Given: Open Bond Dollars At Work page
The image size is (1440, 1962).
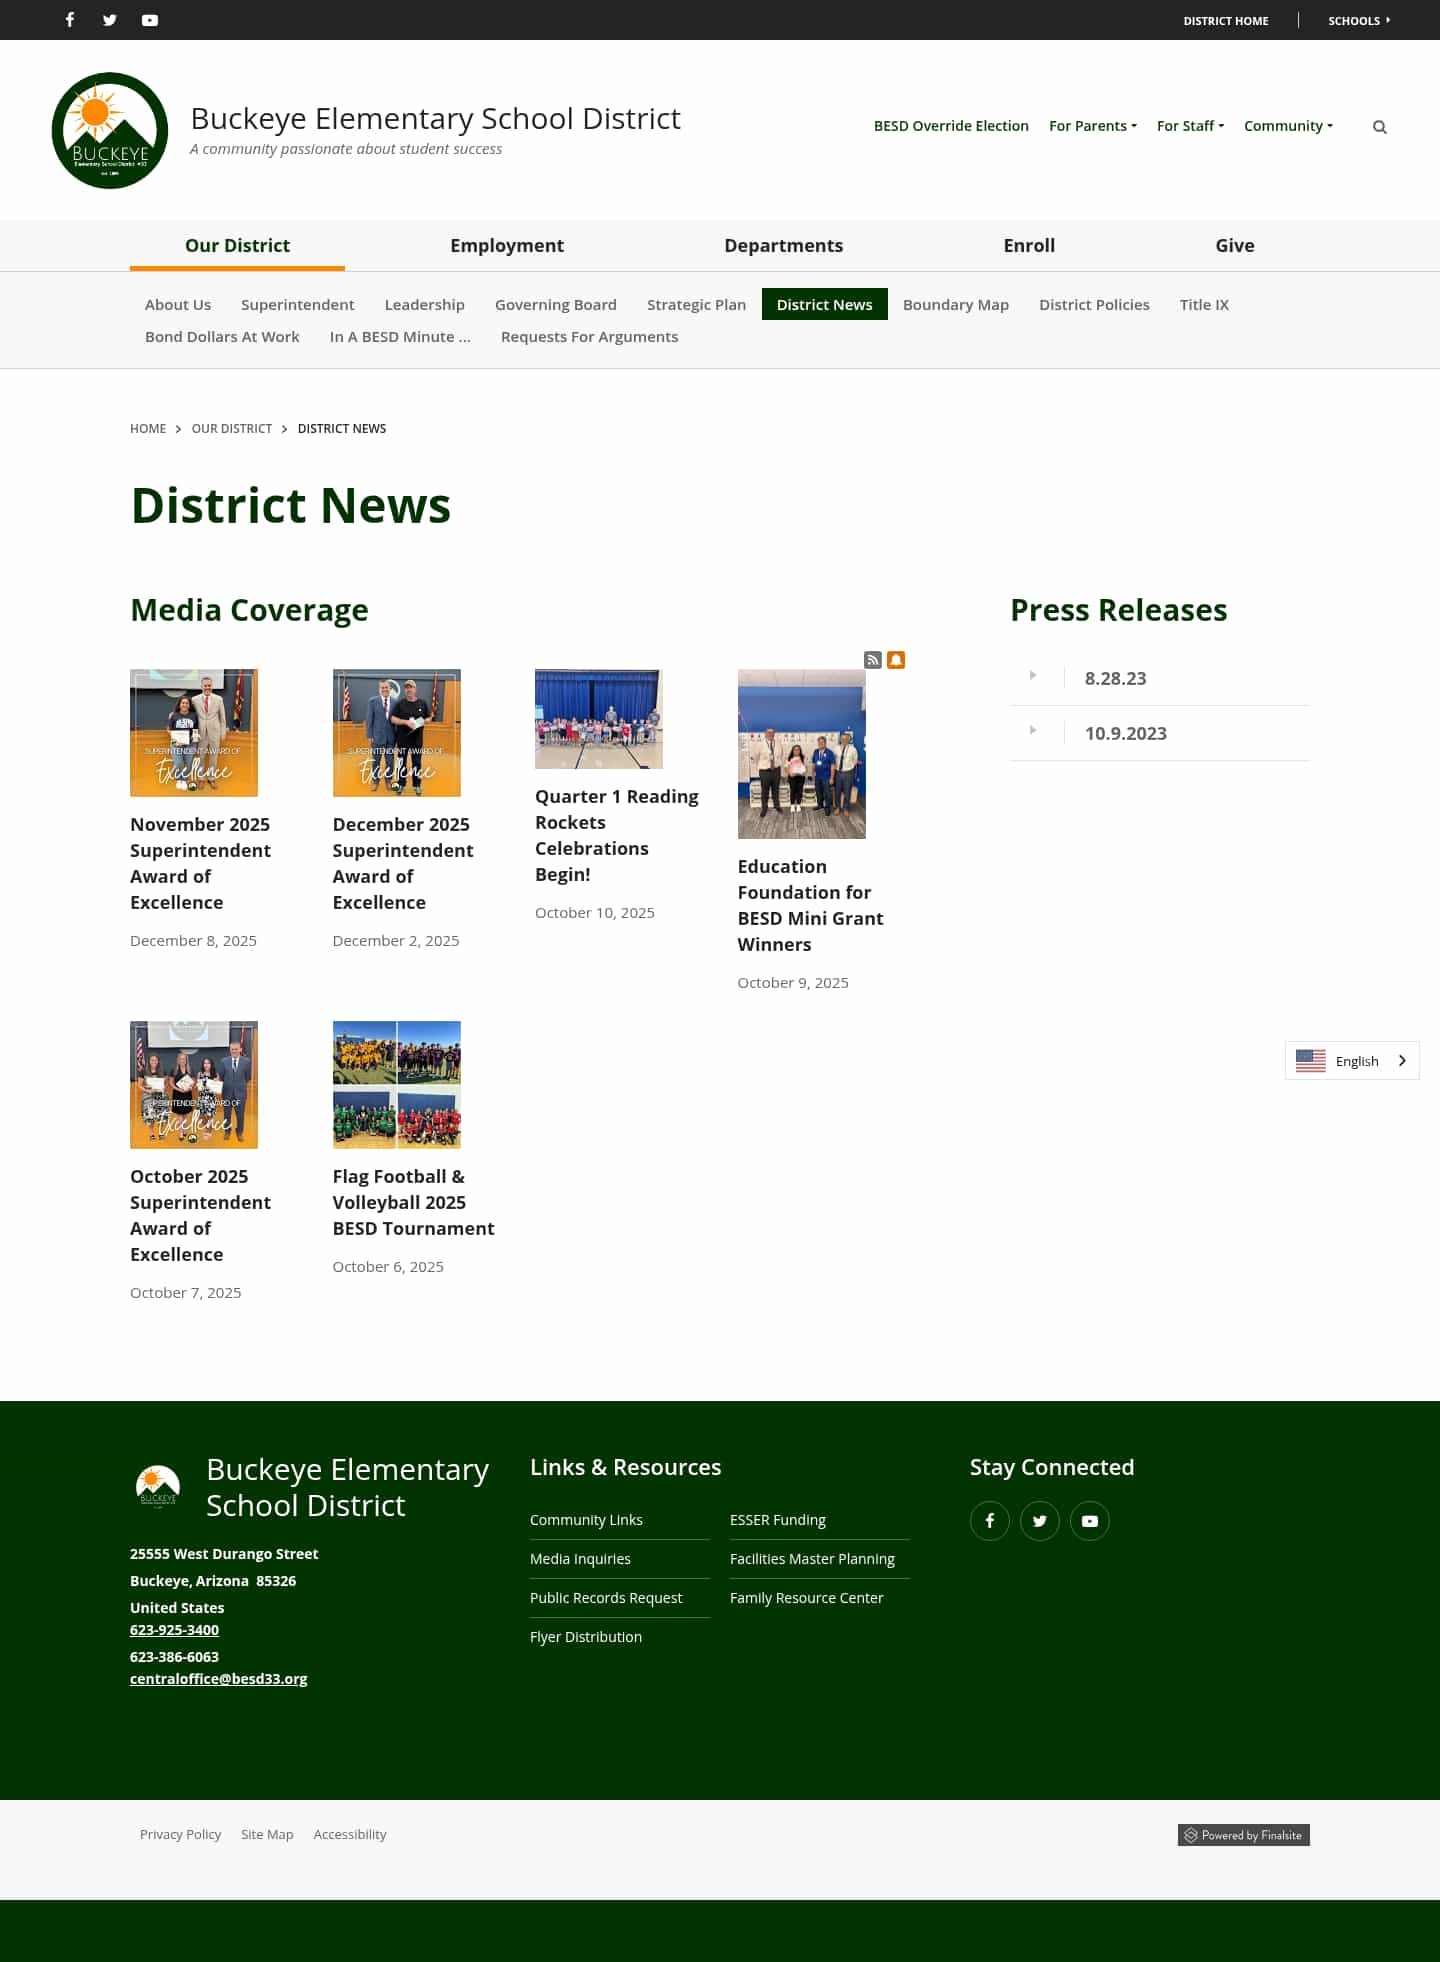Looking at the screenshot, I should pyautogui.click(x=222, y=337).
